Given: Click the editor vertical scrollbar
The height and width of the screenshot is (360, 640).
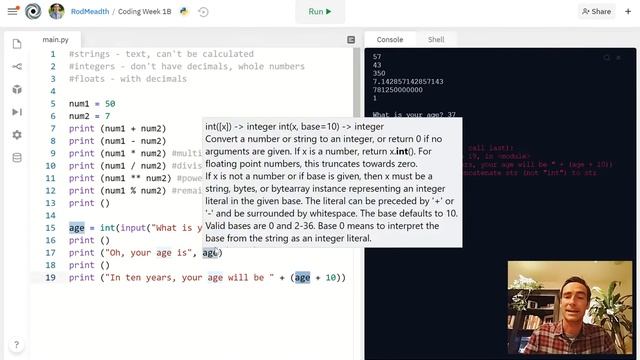Looking at the screenshot, I should pyautogui.click(x=357, y=82).
